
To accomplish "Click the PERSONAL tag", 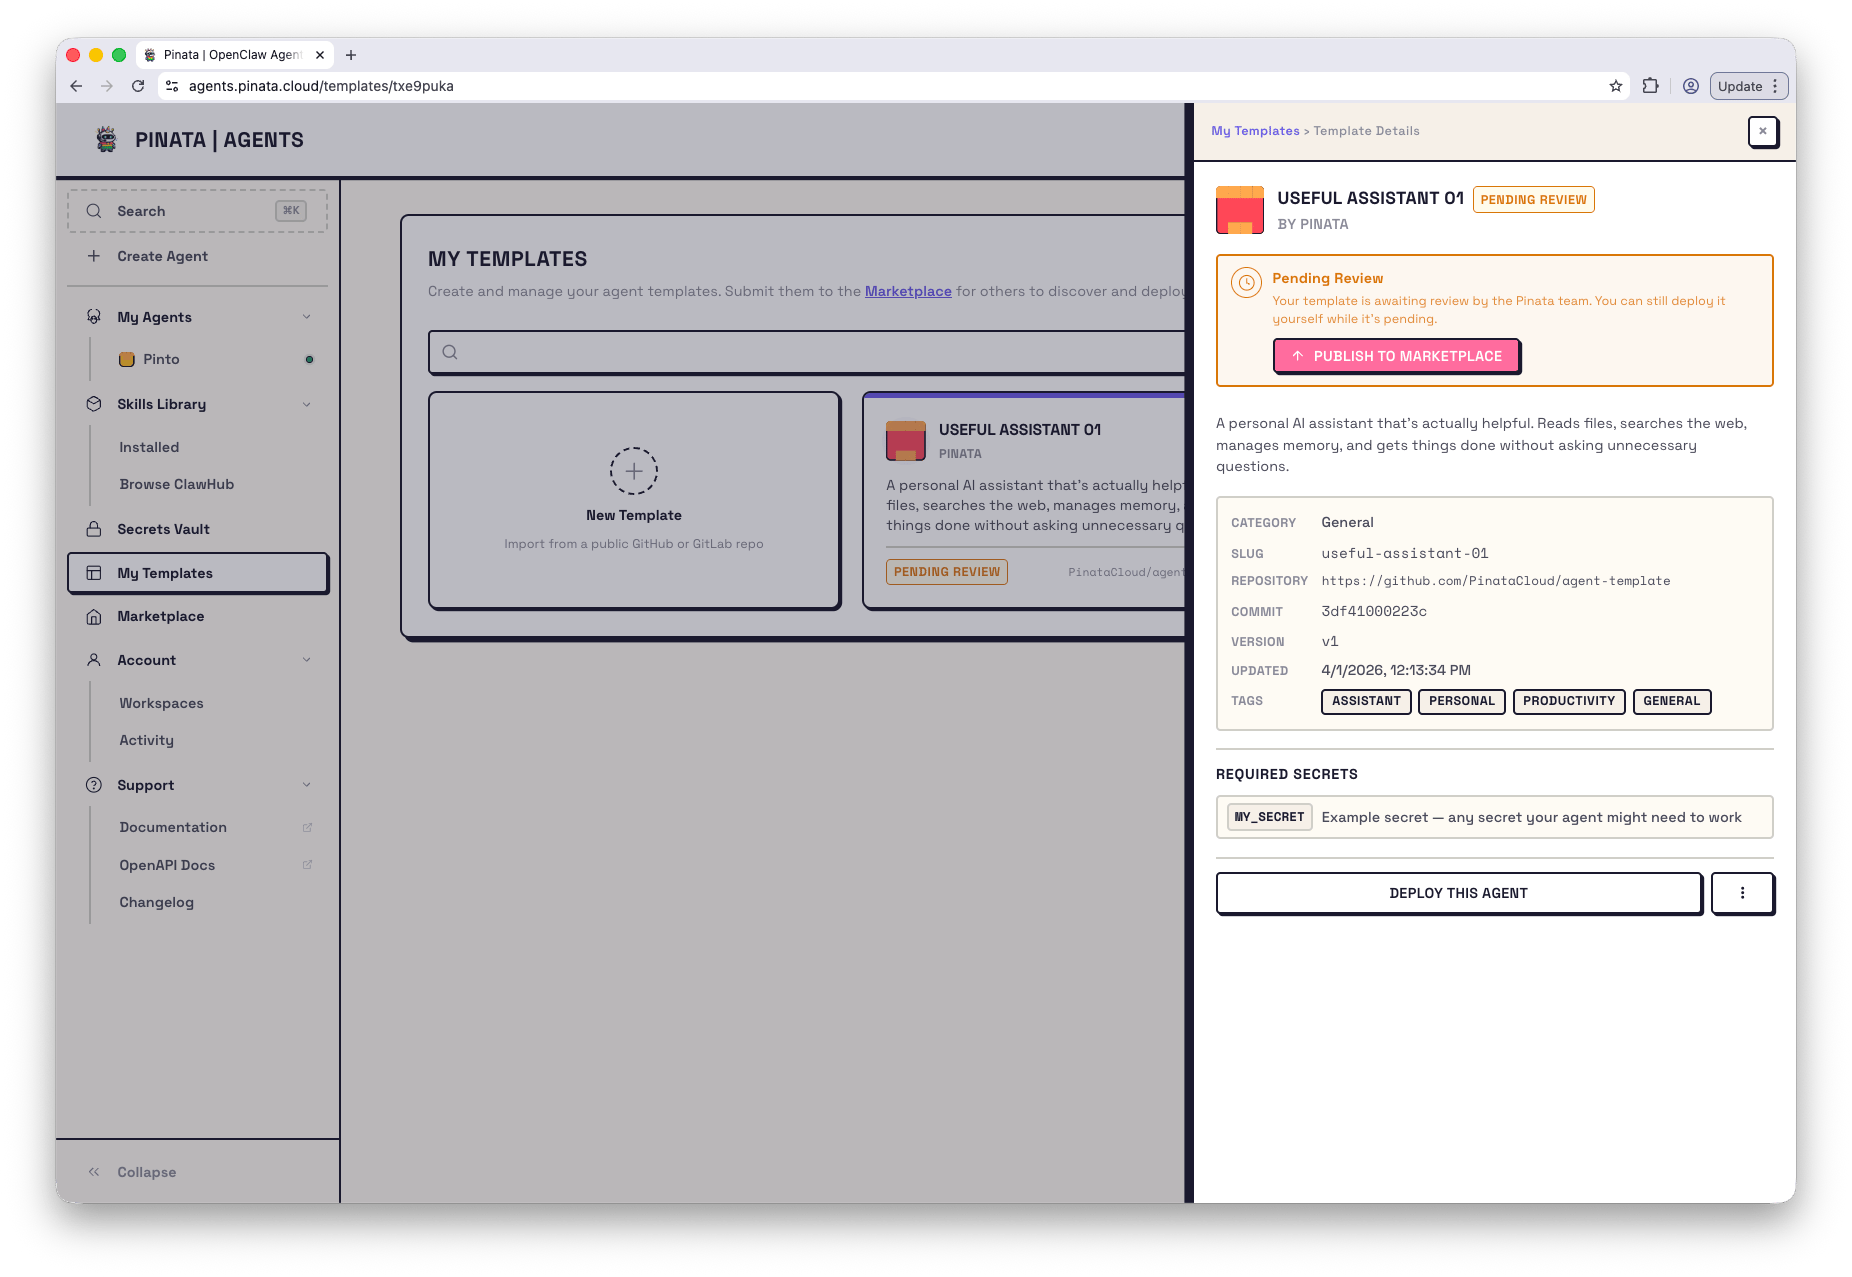I will pos(1462,701).
